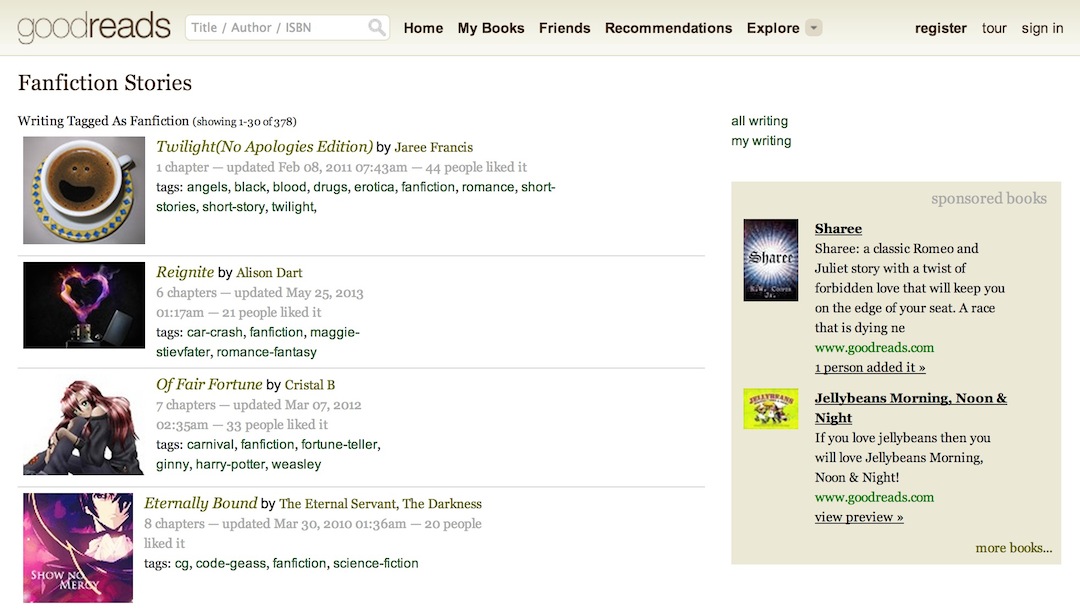Select the black tag
Screen dimensions: 1080x614
[x=250, y=187]
